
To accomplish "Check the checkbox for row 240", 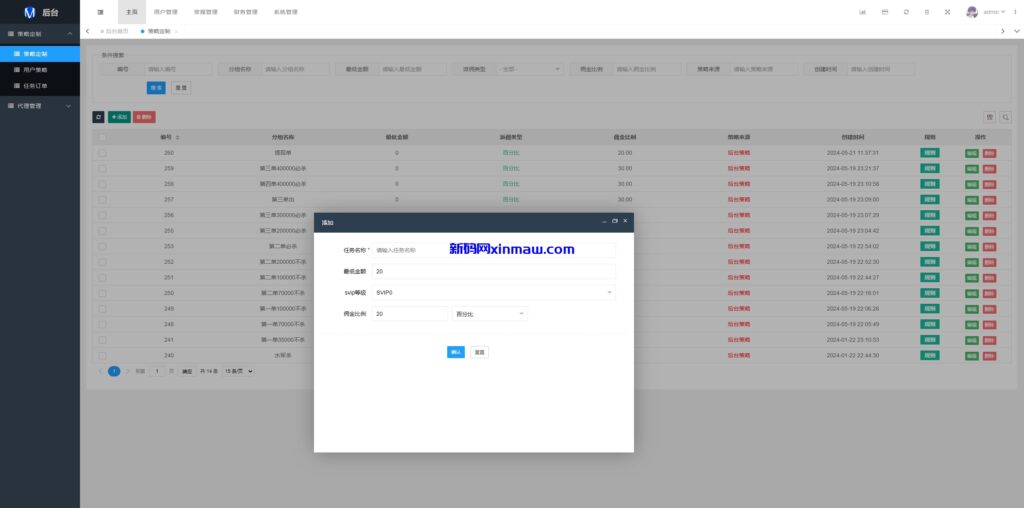I will tap(103, 356).
